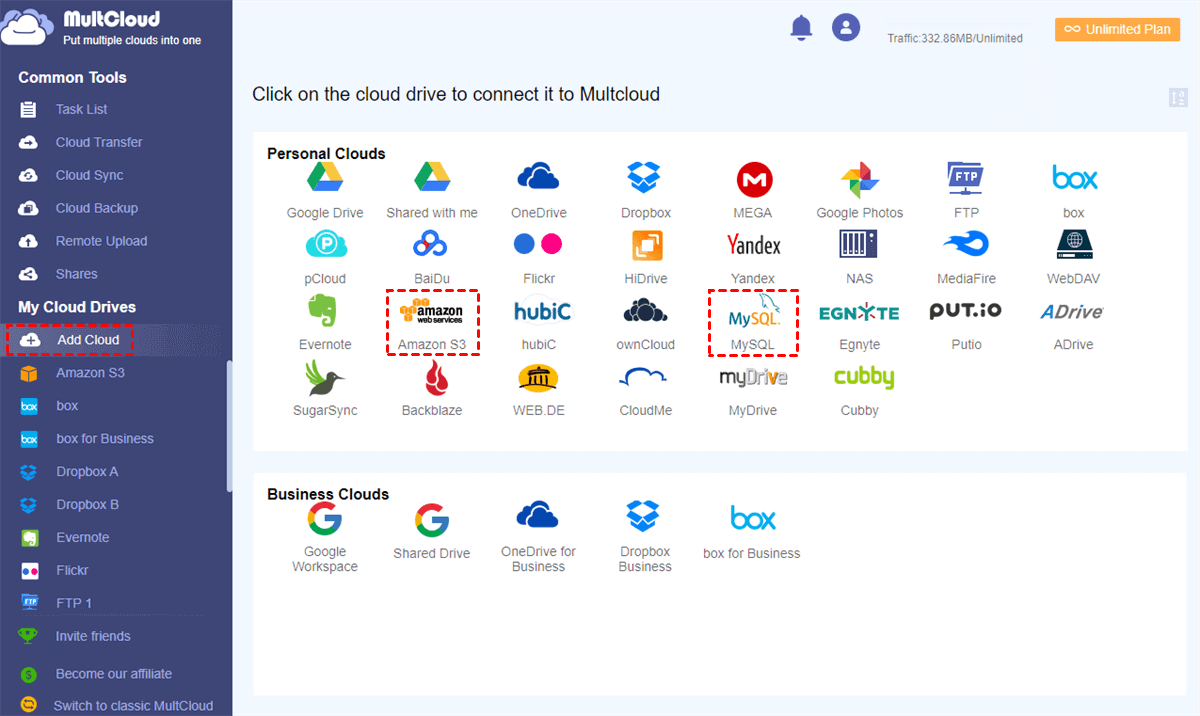Viewport: 1200px width, 716px height.
Task: Choose Dropbox Business cloud
Action: pos(645,537)
